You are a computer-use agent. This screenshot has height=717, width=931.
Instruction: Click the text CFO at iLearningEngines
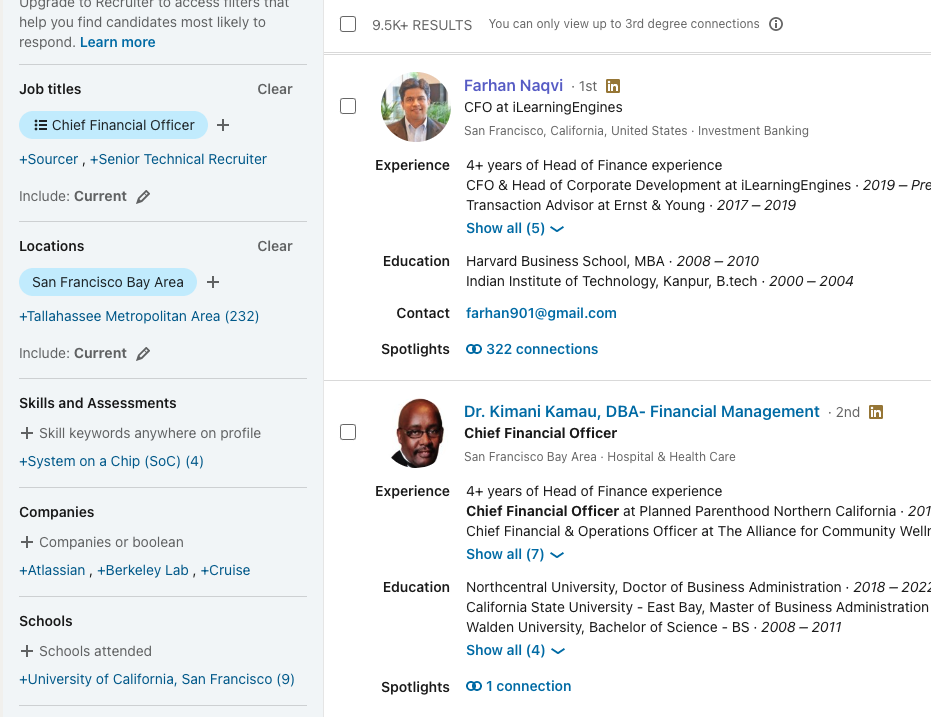tap(543, 107)
